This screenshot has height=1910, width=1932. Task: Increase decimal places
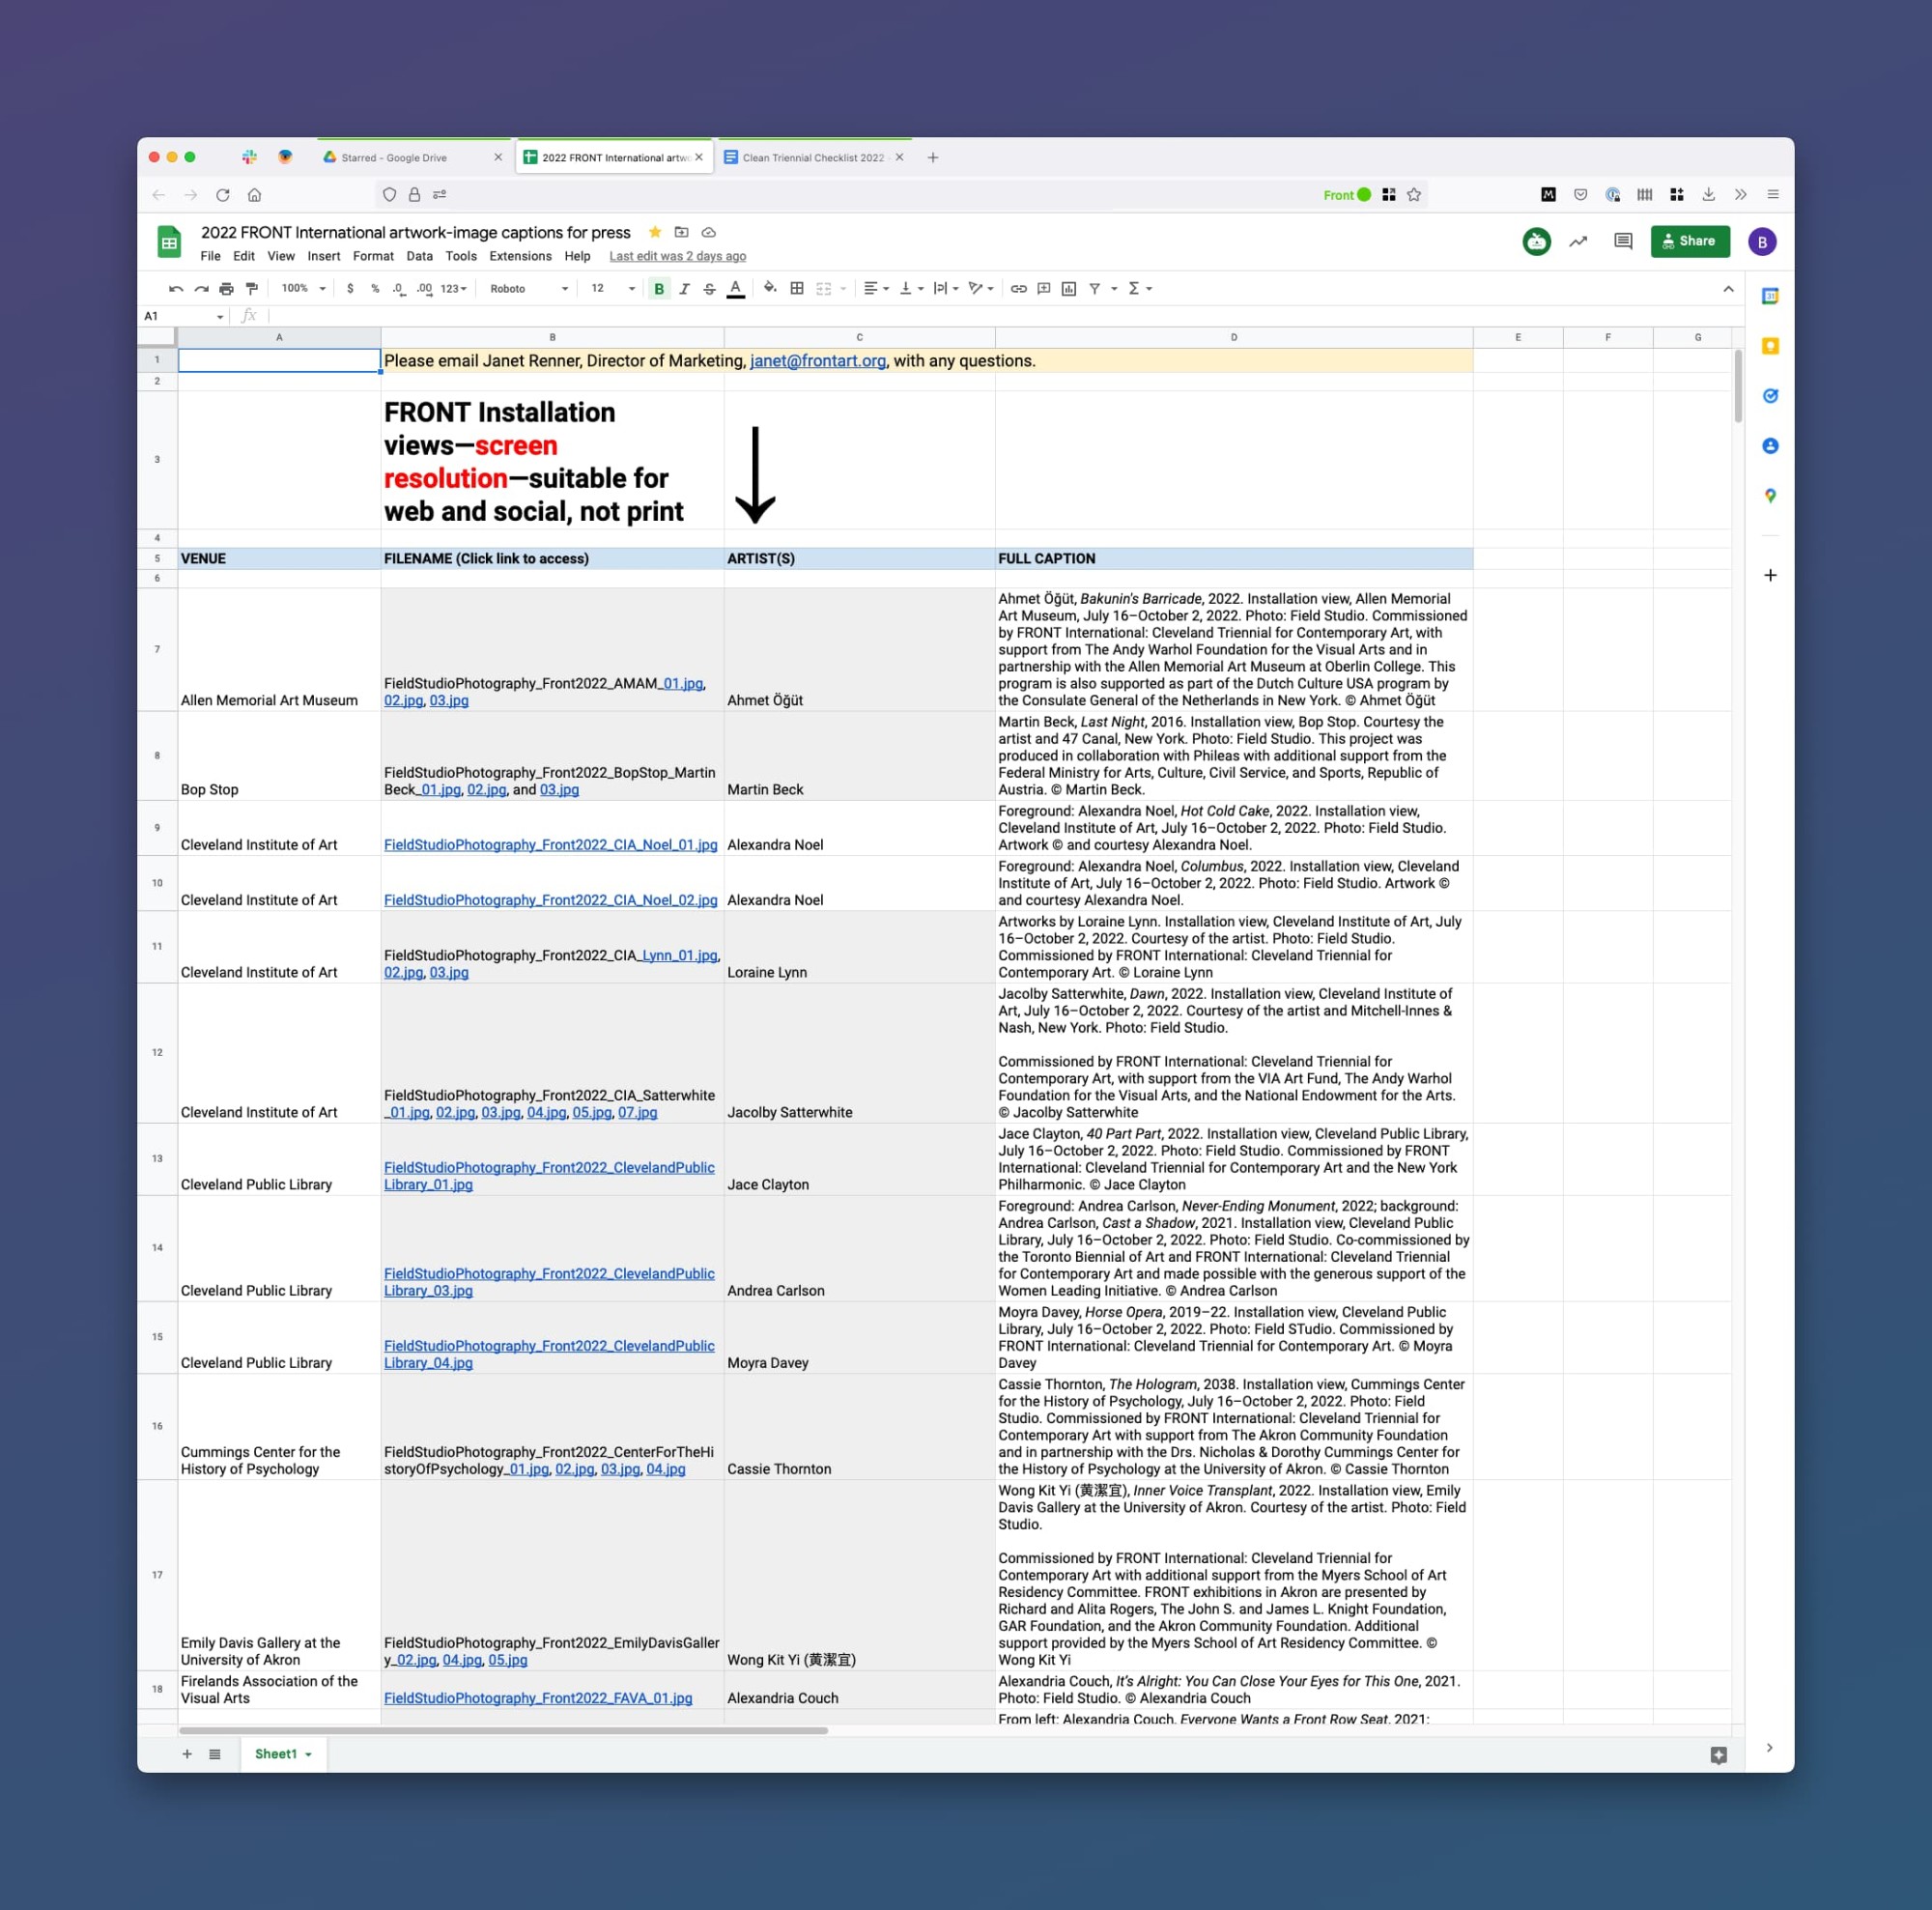[424, 289]
